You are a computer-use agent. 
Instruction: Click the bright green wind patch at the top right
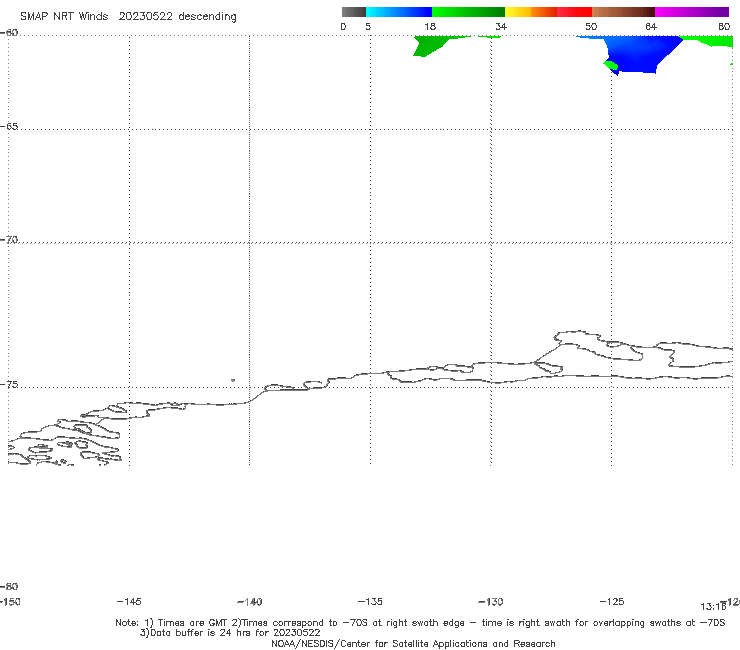point(710,41)
